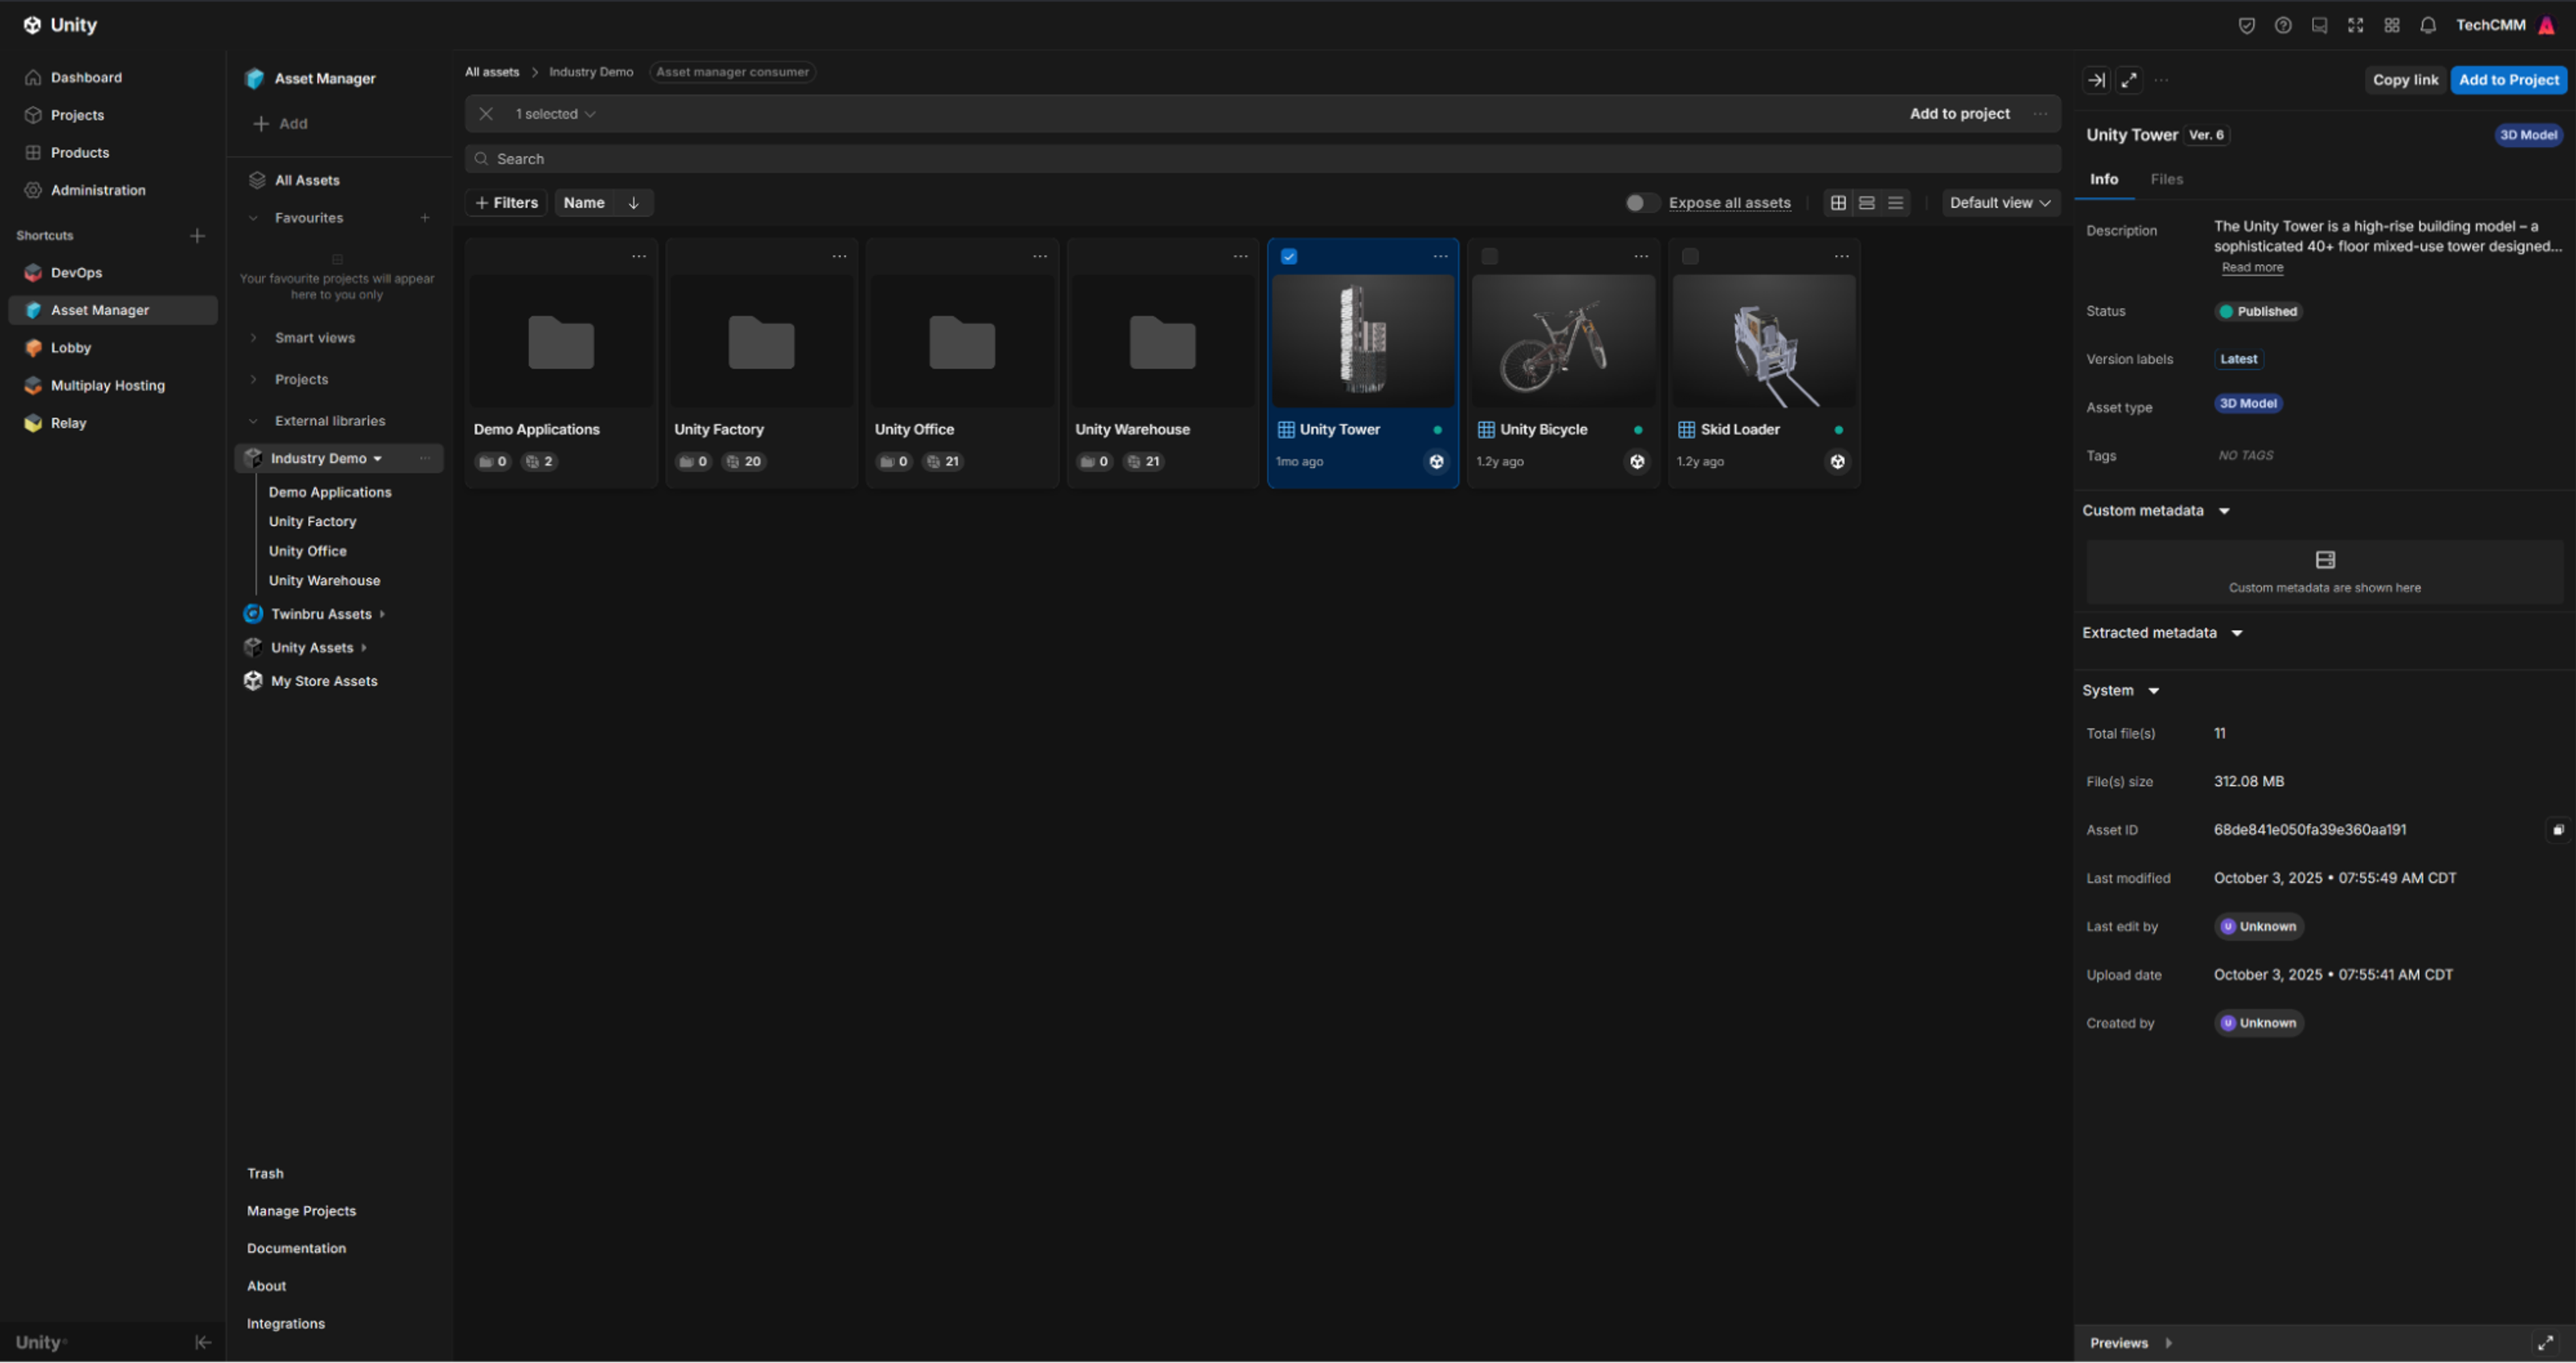Clear selection with the X icon
The height and width of the screenshot is (1363, 2576).
coord(486,114)
